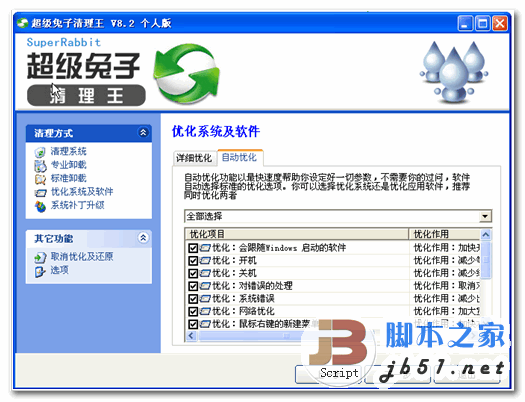Uncheck the 优化：鼠标右键的新建菜单 checkbox
The image size is (525, 402).
click(x=193, y=324)
